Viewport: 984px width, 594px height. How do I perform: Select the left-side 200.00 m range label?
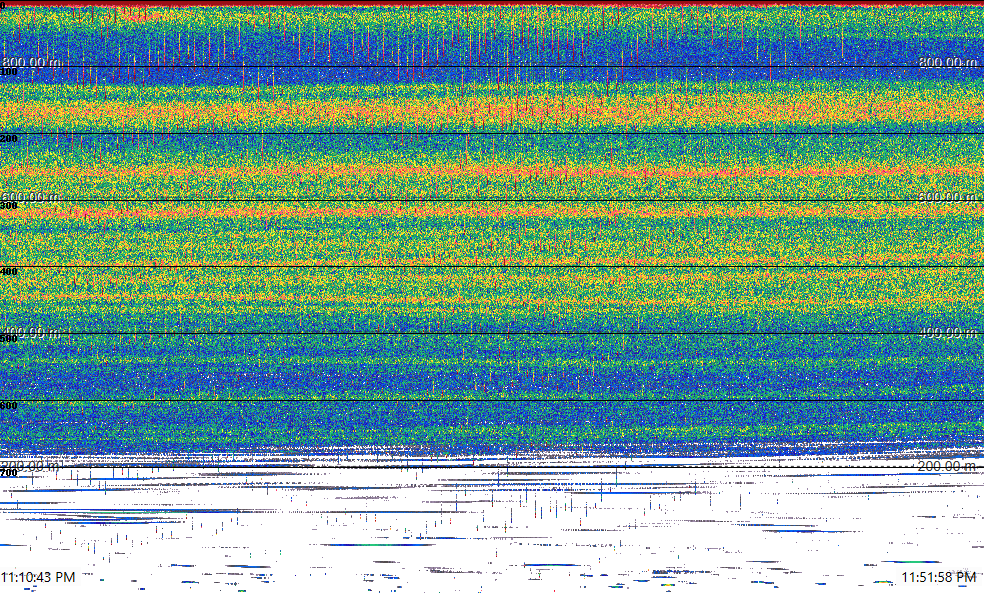point(32,465)
